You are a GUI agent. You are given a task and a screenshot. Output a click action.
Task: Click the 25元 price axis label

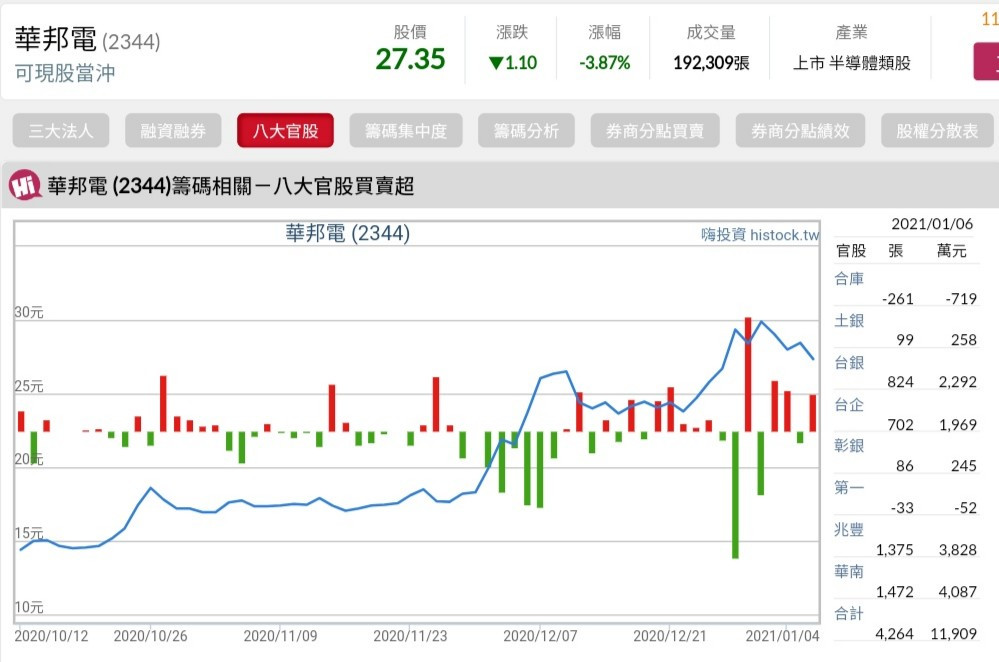tap(29, 386)
